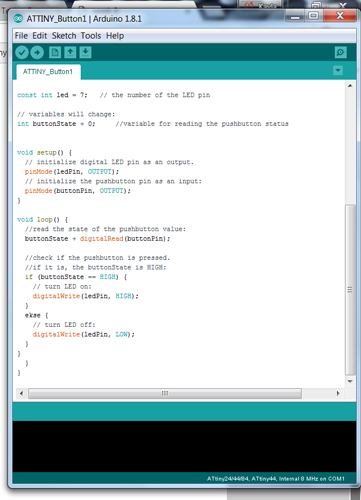Viewport: 361px width, 500px height.
Task: Save the sketch with the Save icon
Action: [85, 52]
